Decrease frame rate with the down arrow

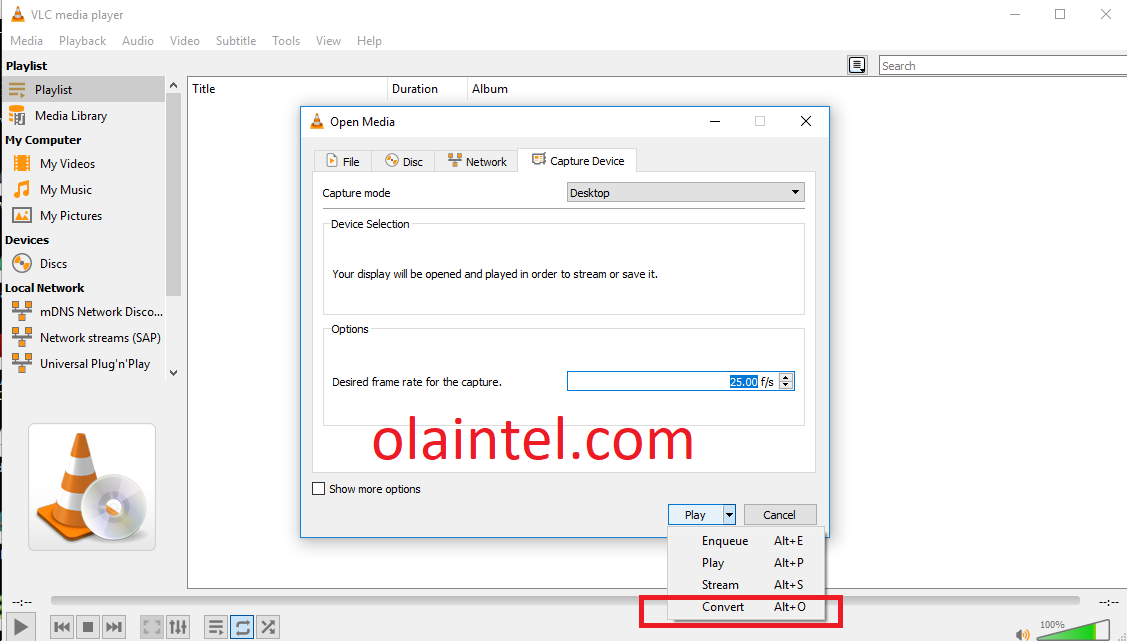(786, 386)
